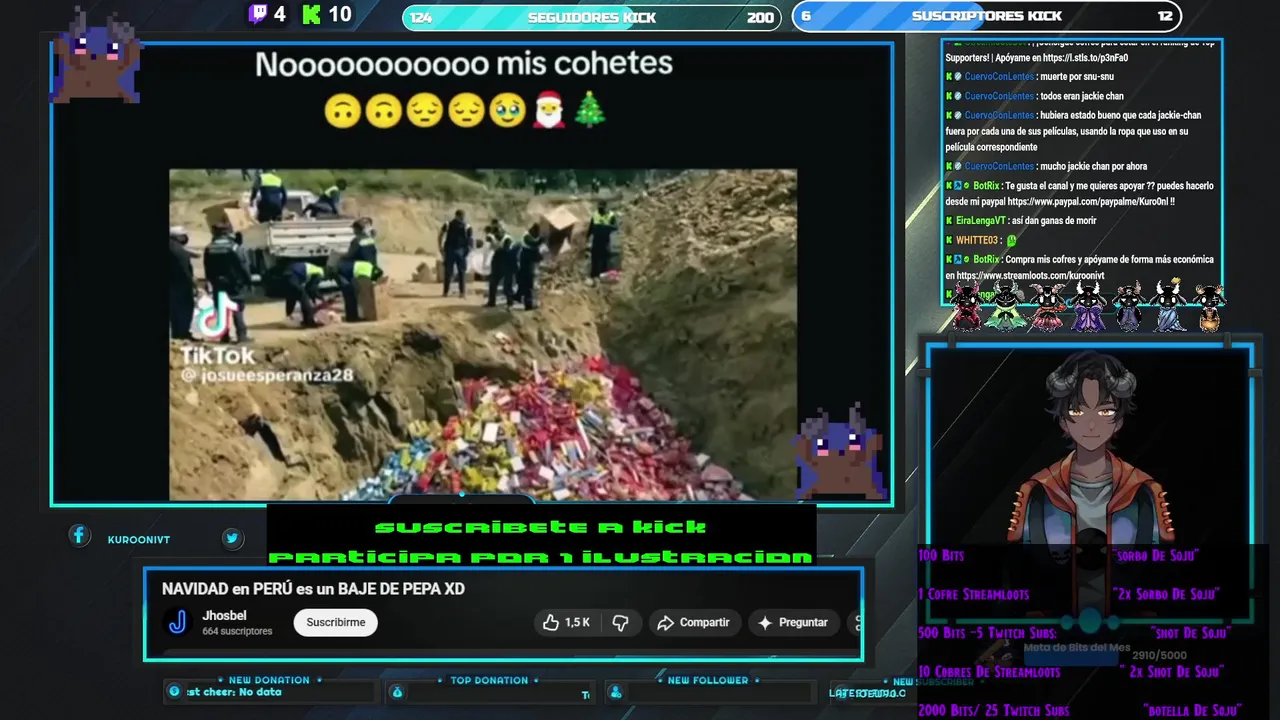Click the Facebook icon beside KUROONIVT
This screenshot has width=1280, height=720.
click(79, 536)
